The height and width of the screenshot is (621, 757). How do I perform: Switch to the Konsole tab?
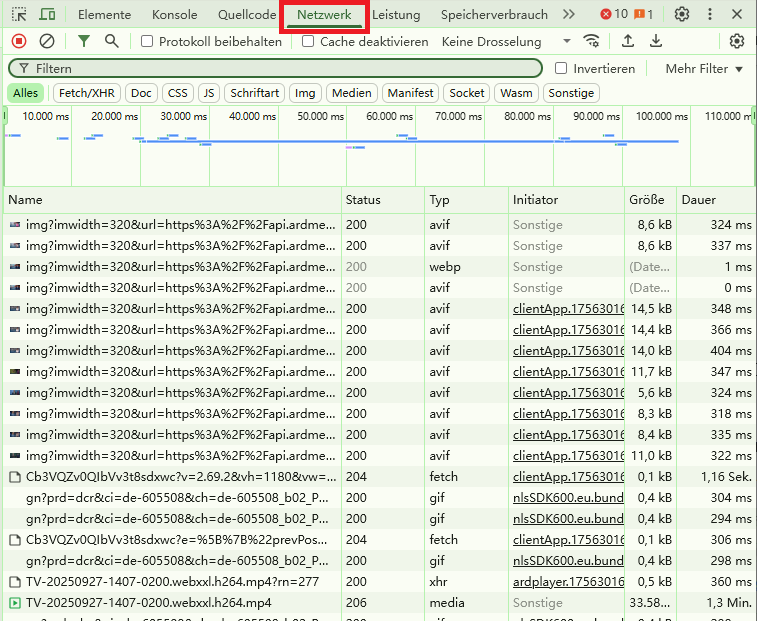click(x=174, y=15)
